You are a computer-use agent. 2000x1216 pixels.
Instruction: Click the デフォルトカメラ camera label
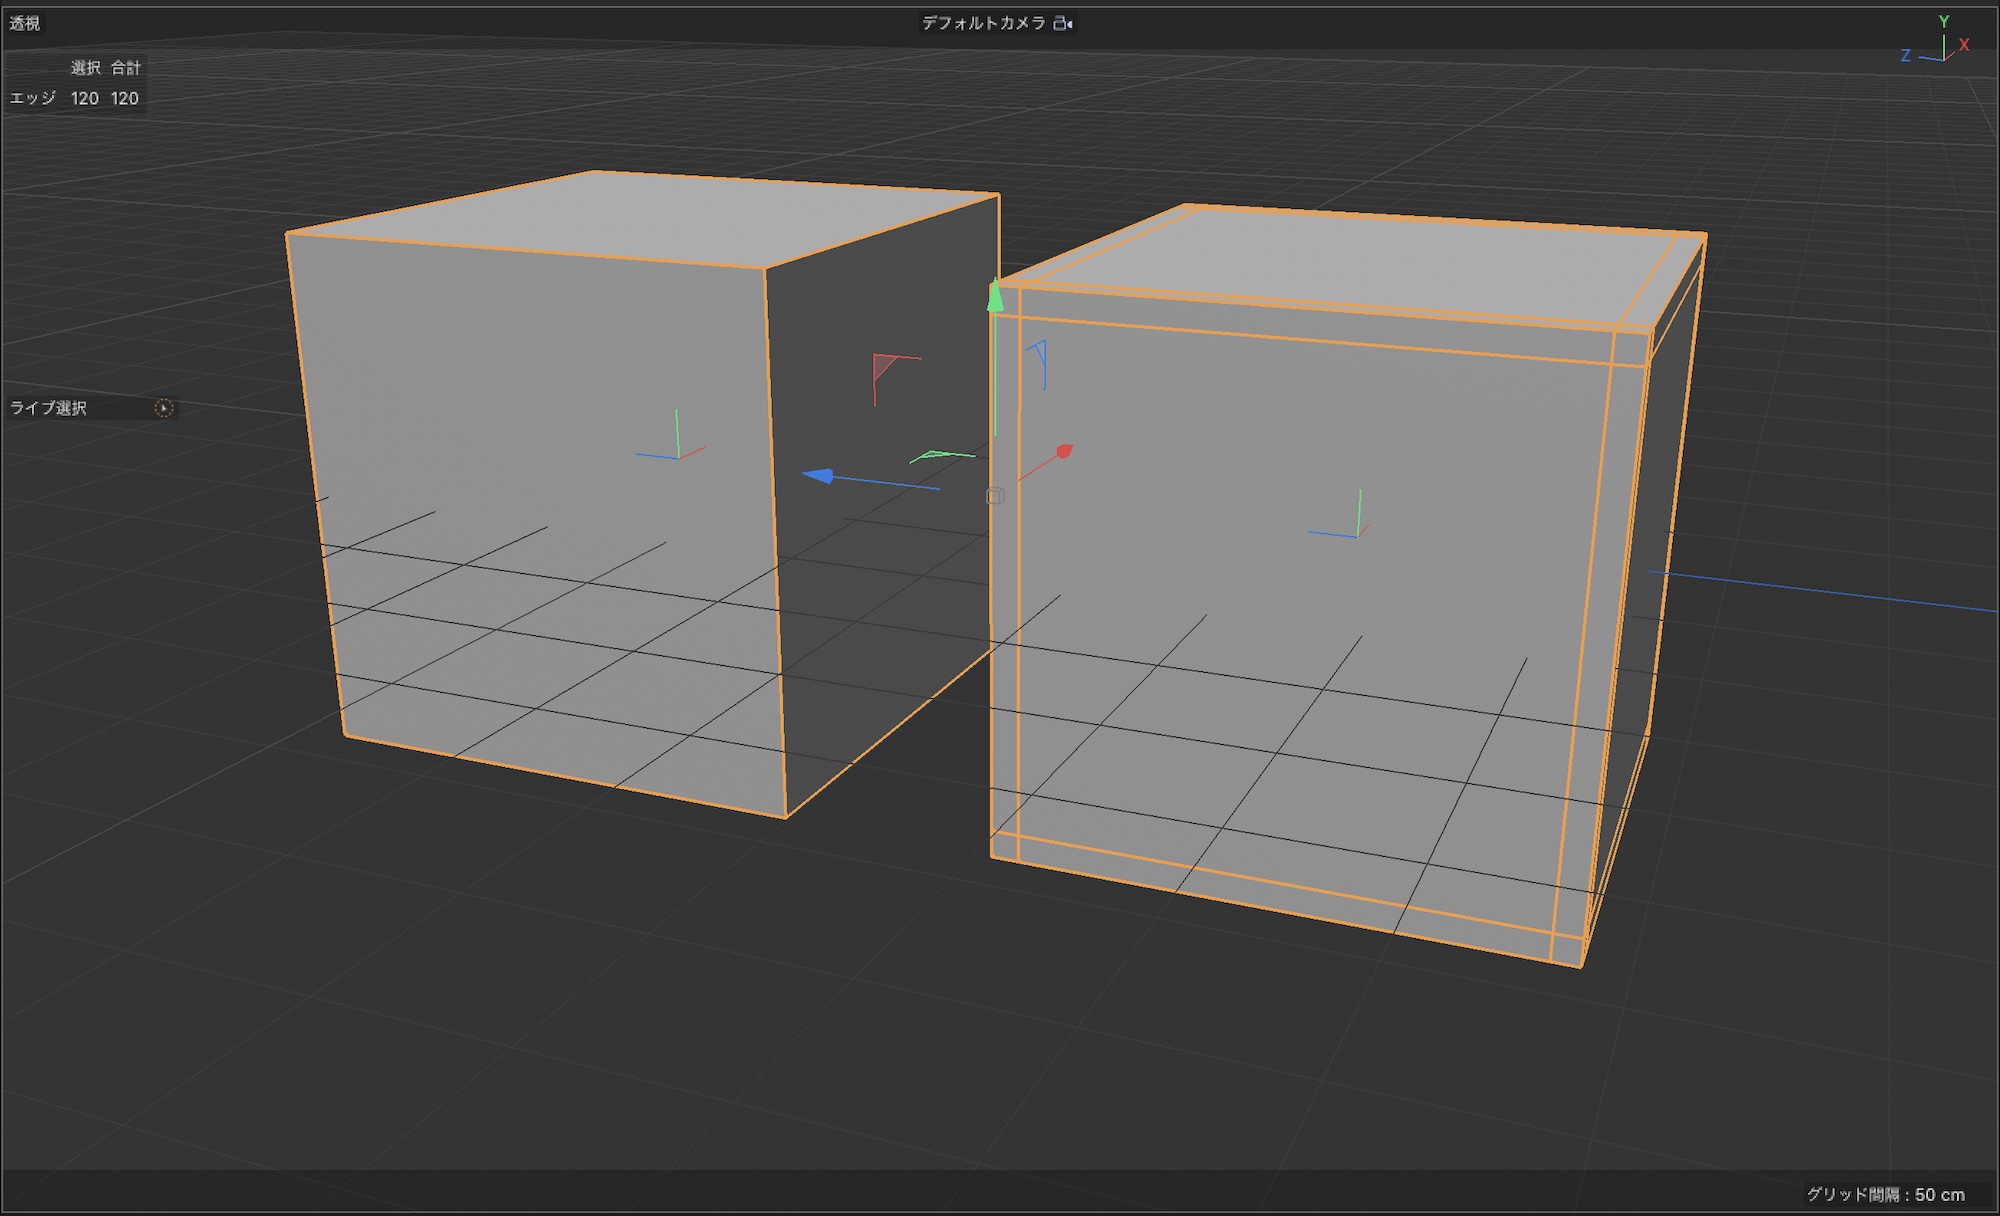[x=983, y=23]
